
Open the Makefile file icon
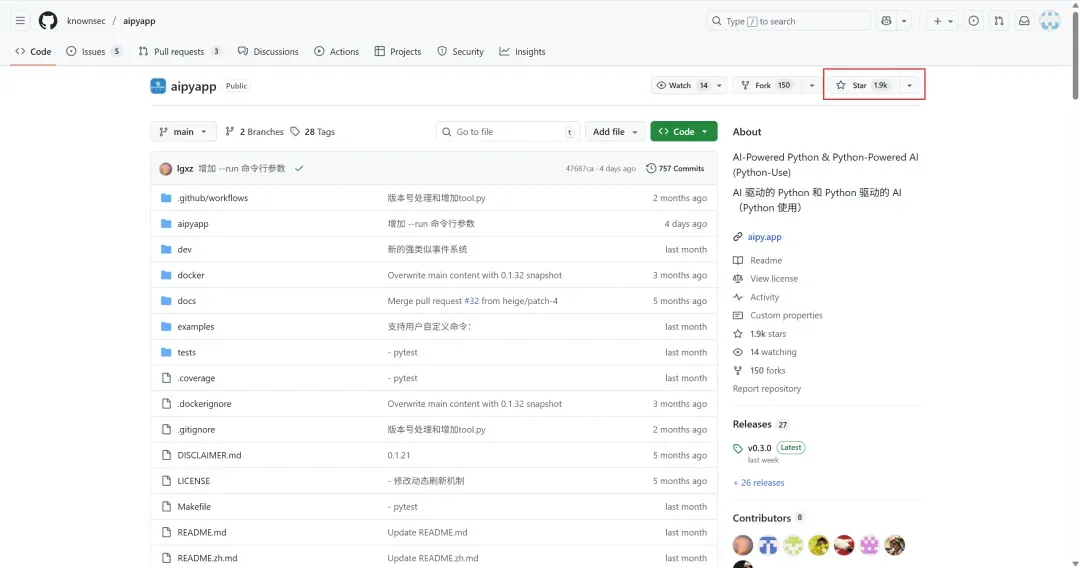(x=166, y=506)
